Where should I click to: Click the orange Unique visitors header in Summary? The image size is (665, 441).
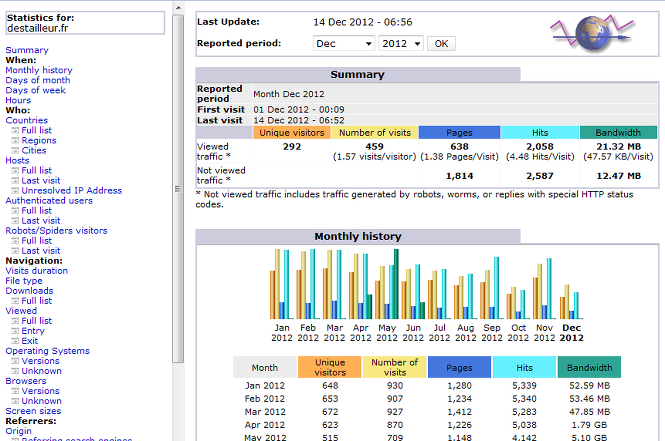292,132
